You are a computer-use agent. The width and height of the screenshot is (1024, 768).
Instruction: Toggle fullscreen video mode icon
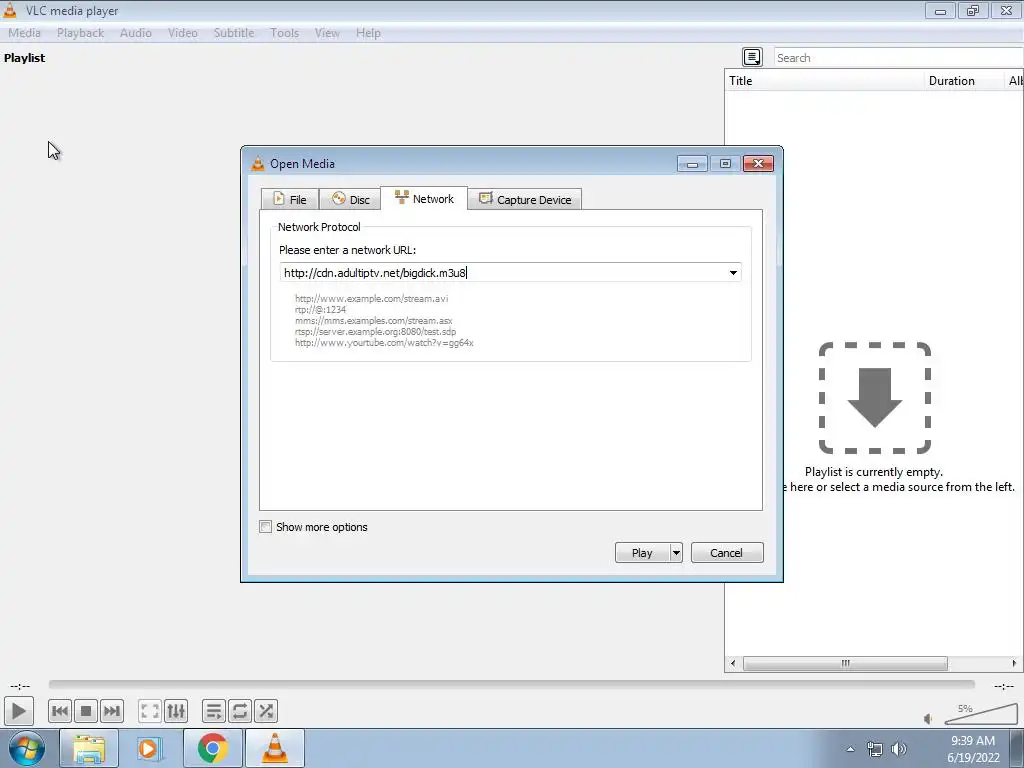[x=150, y=711]
